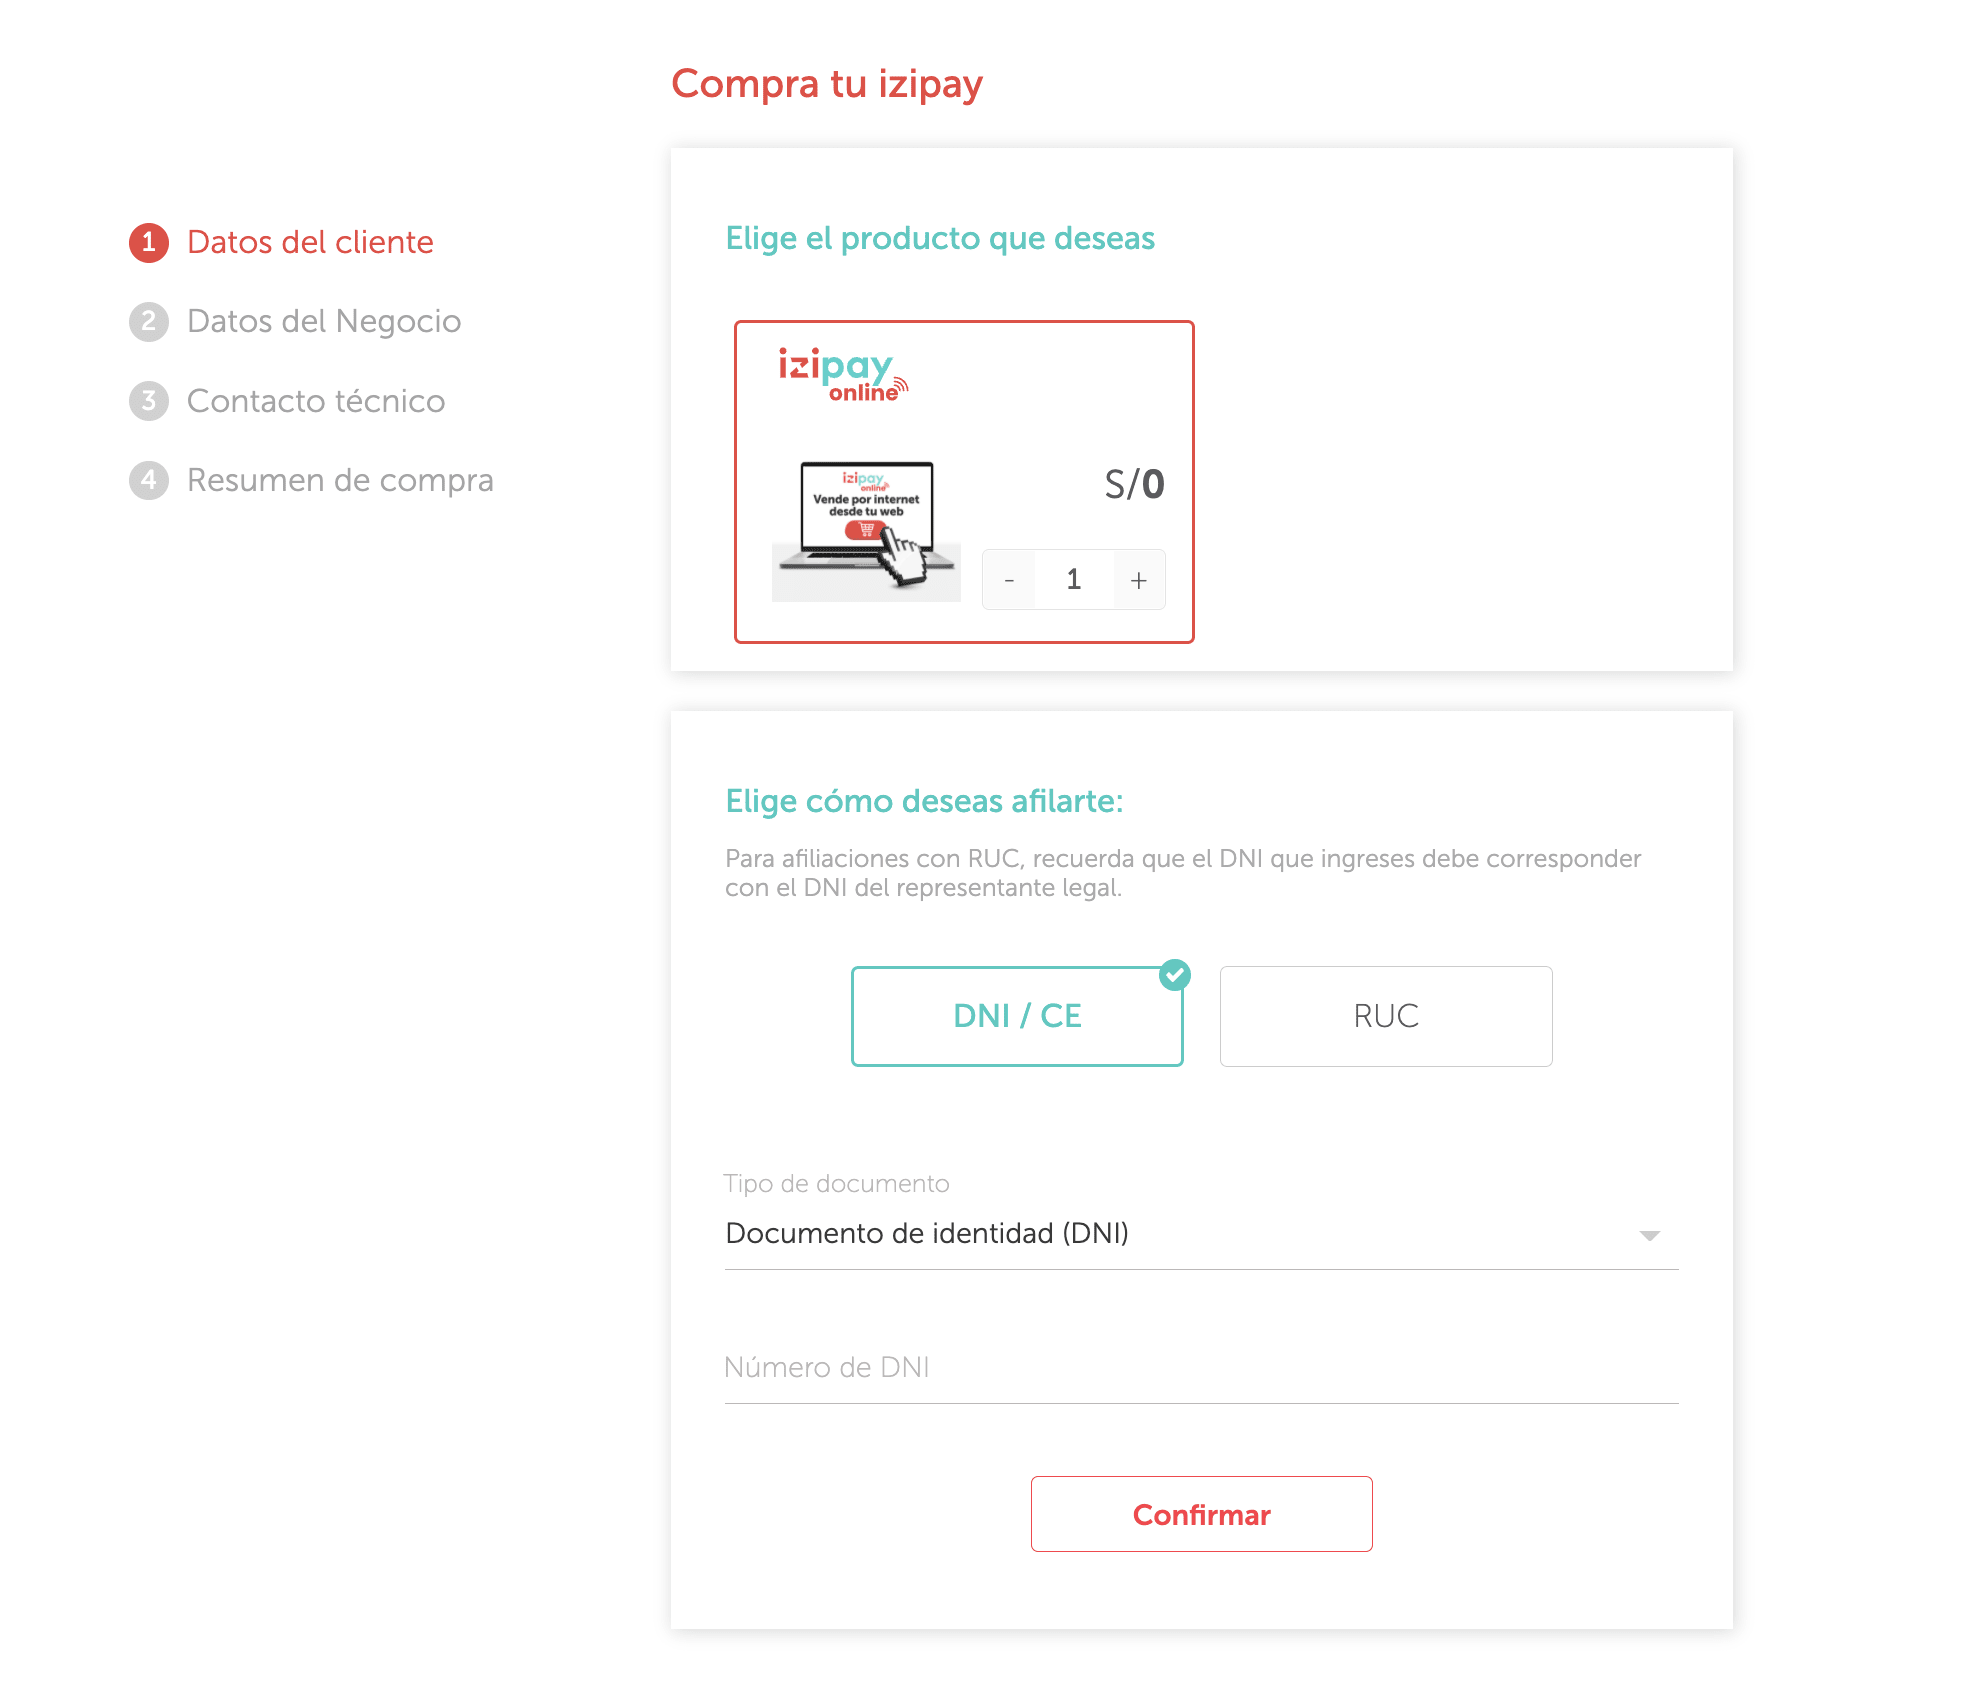The height and width of the screenshot is (1704, 1966).
Task: Go to Datos del cliente step
Action: pos(310,242)
